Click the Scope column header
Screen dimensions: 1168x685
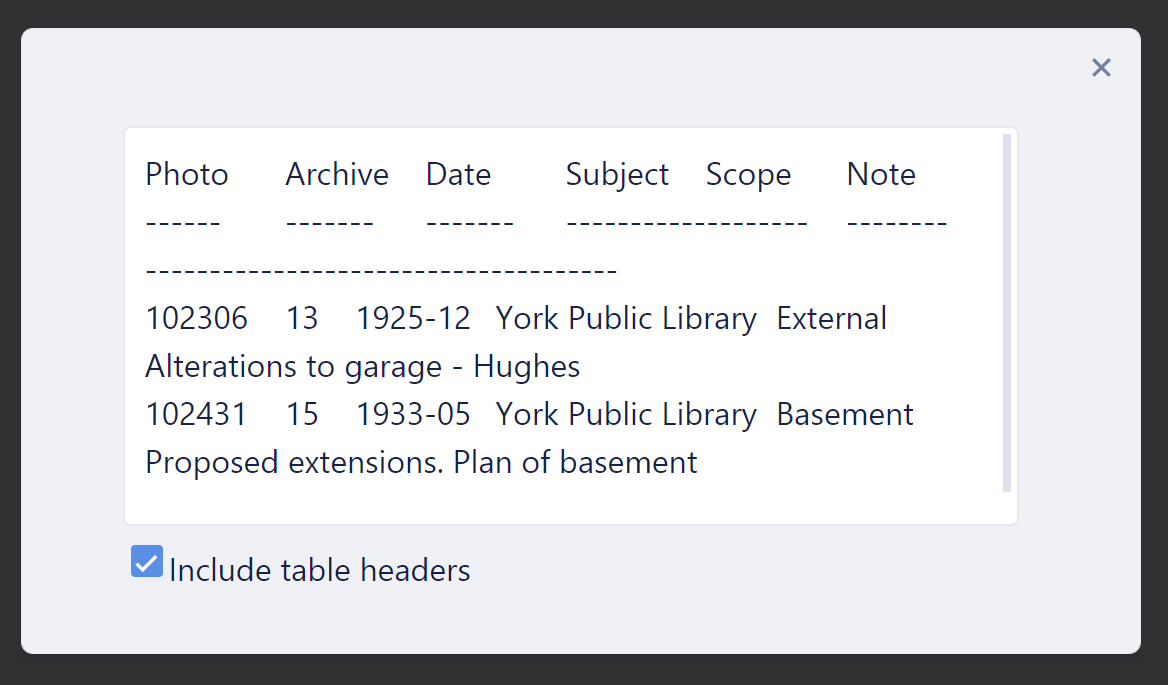click(748, 174)
